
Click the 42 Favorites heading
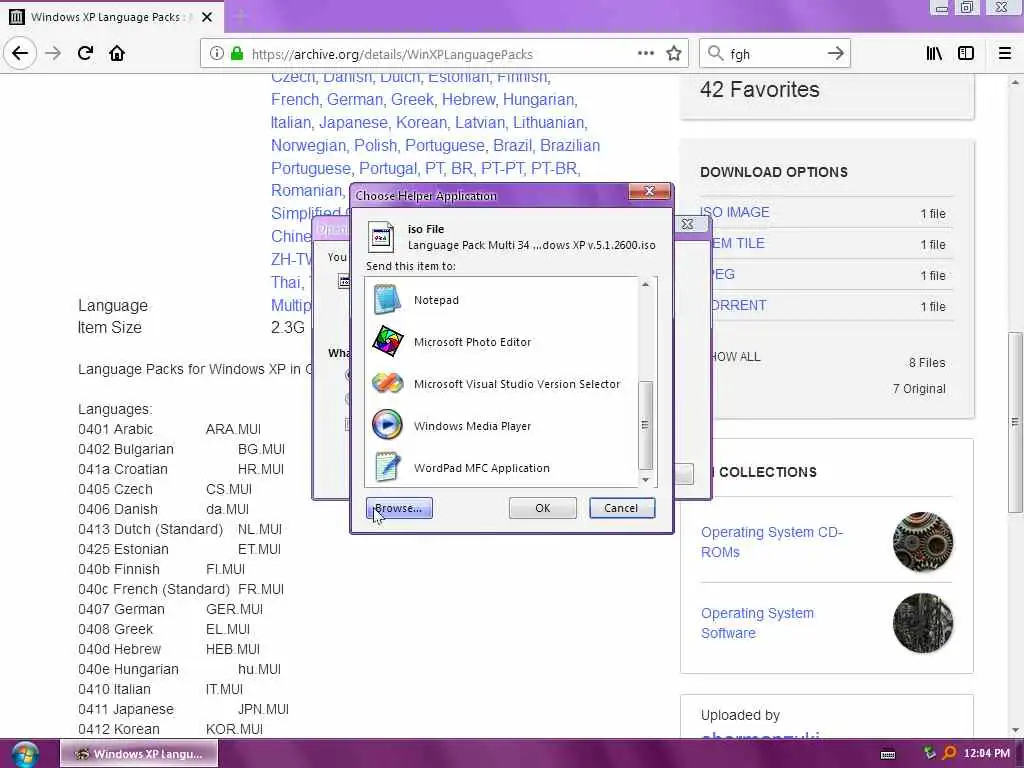(x=760, y=89)
